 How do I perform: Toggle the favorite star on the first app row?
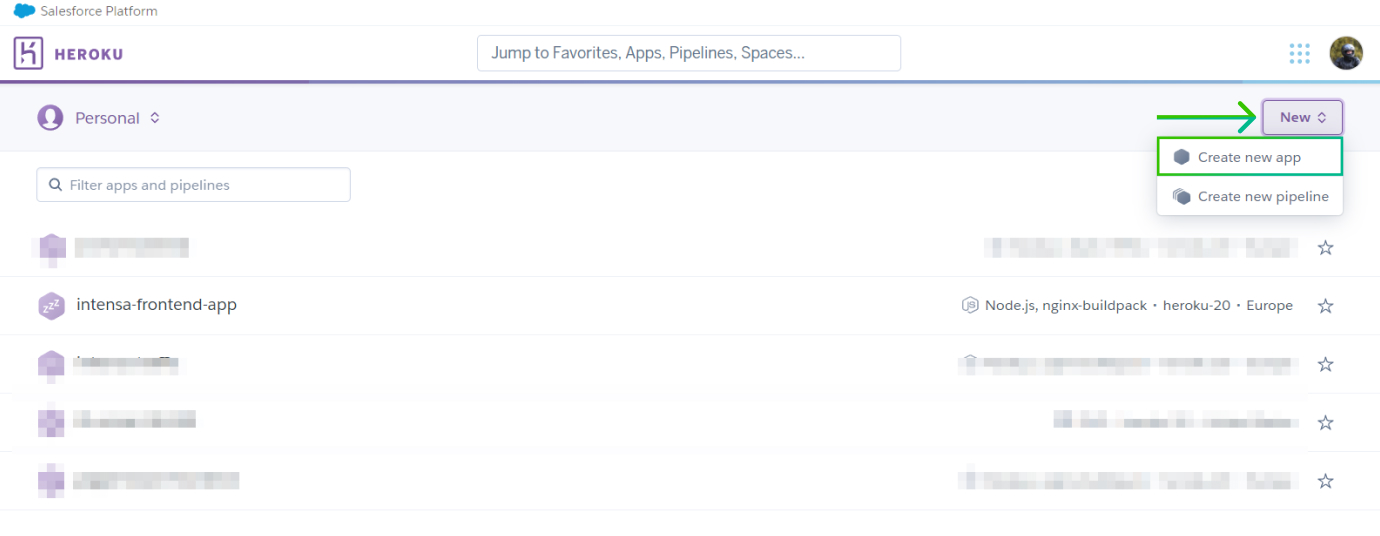(x=1325, y=248)
